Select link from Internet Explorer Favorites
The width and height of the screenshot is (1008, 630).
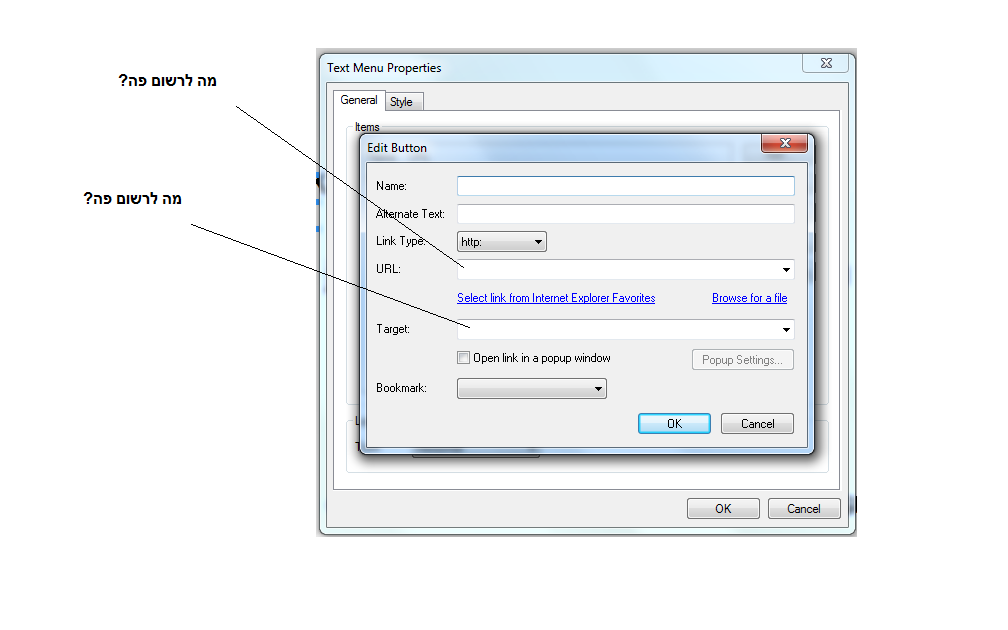(x=556, y=298)
